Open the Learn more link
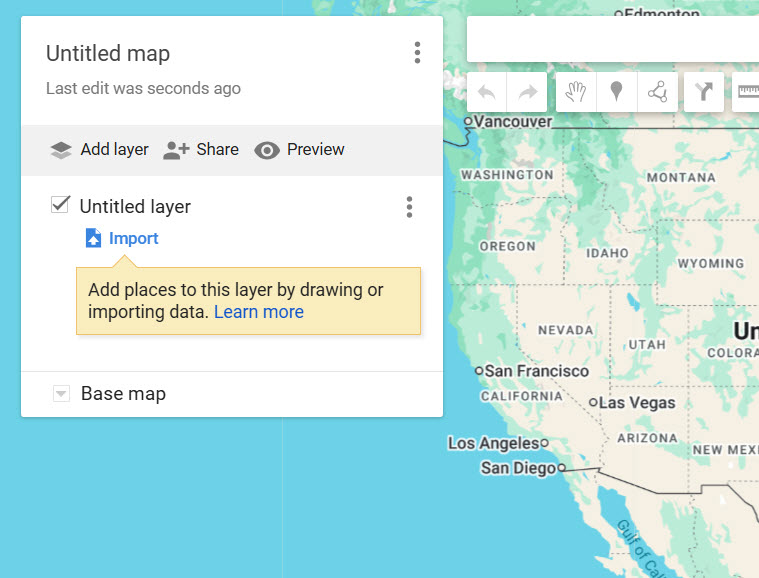 pos(259,312)
